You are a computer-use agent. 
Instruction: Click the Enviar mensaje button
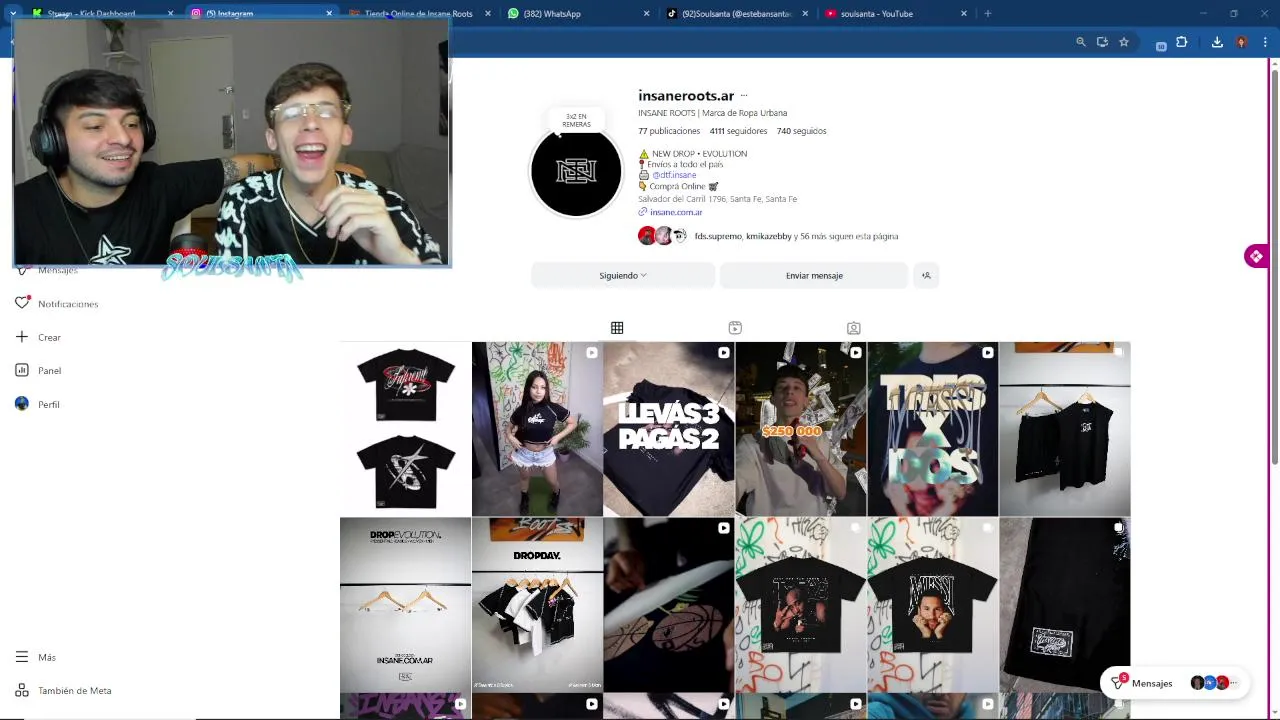pyautogui.click(x=814, y=276)
